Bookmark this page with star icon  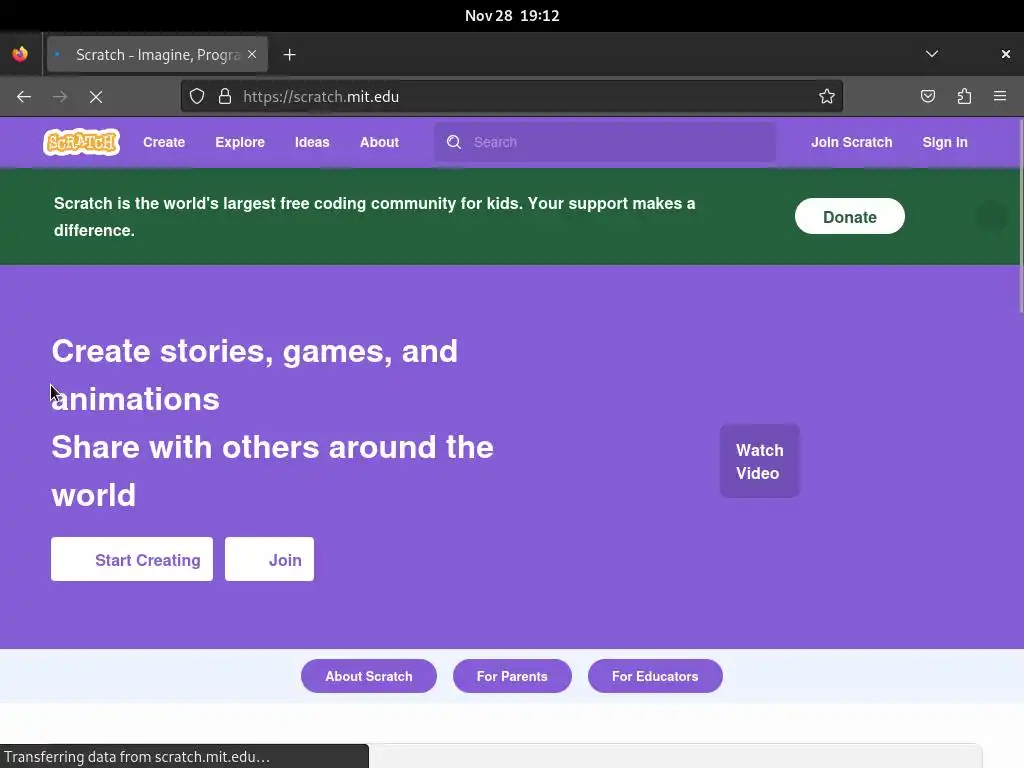827,97
